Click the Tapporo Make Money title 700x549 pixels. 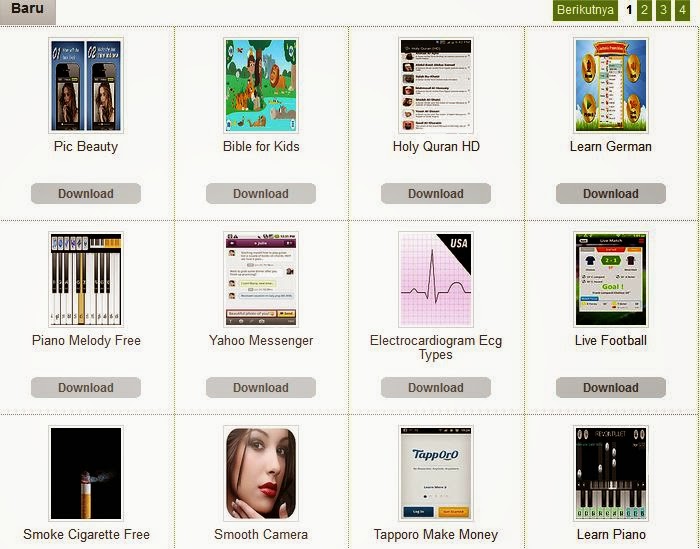click(436, 534)
